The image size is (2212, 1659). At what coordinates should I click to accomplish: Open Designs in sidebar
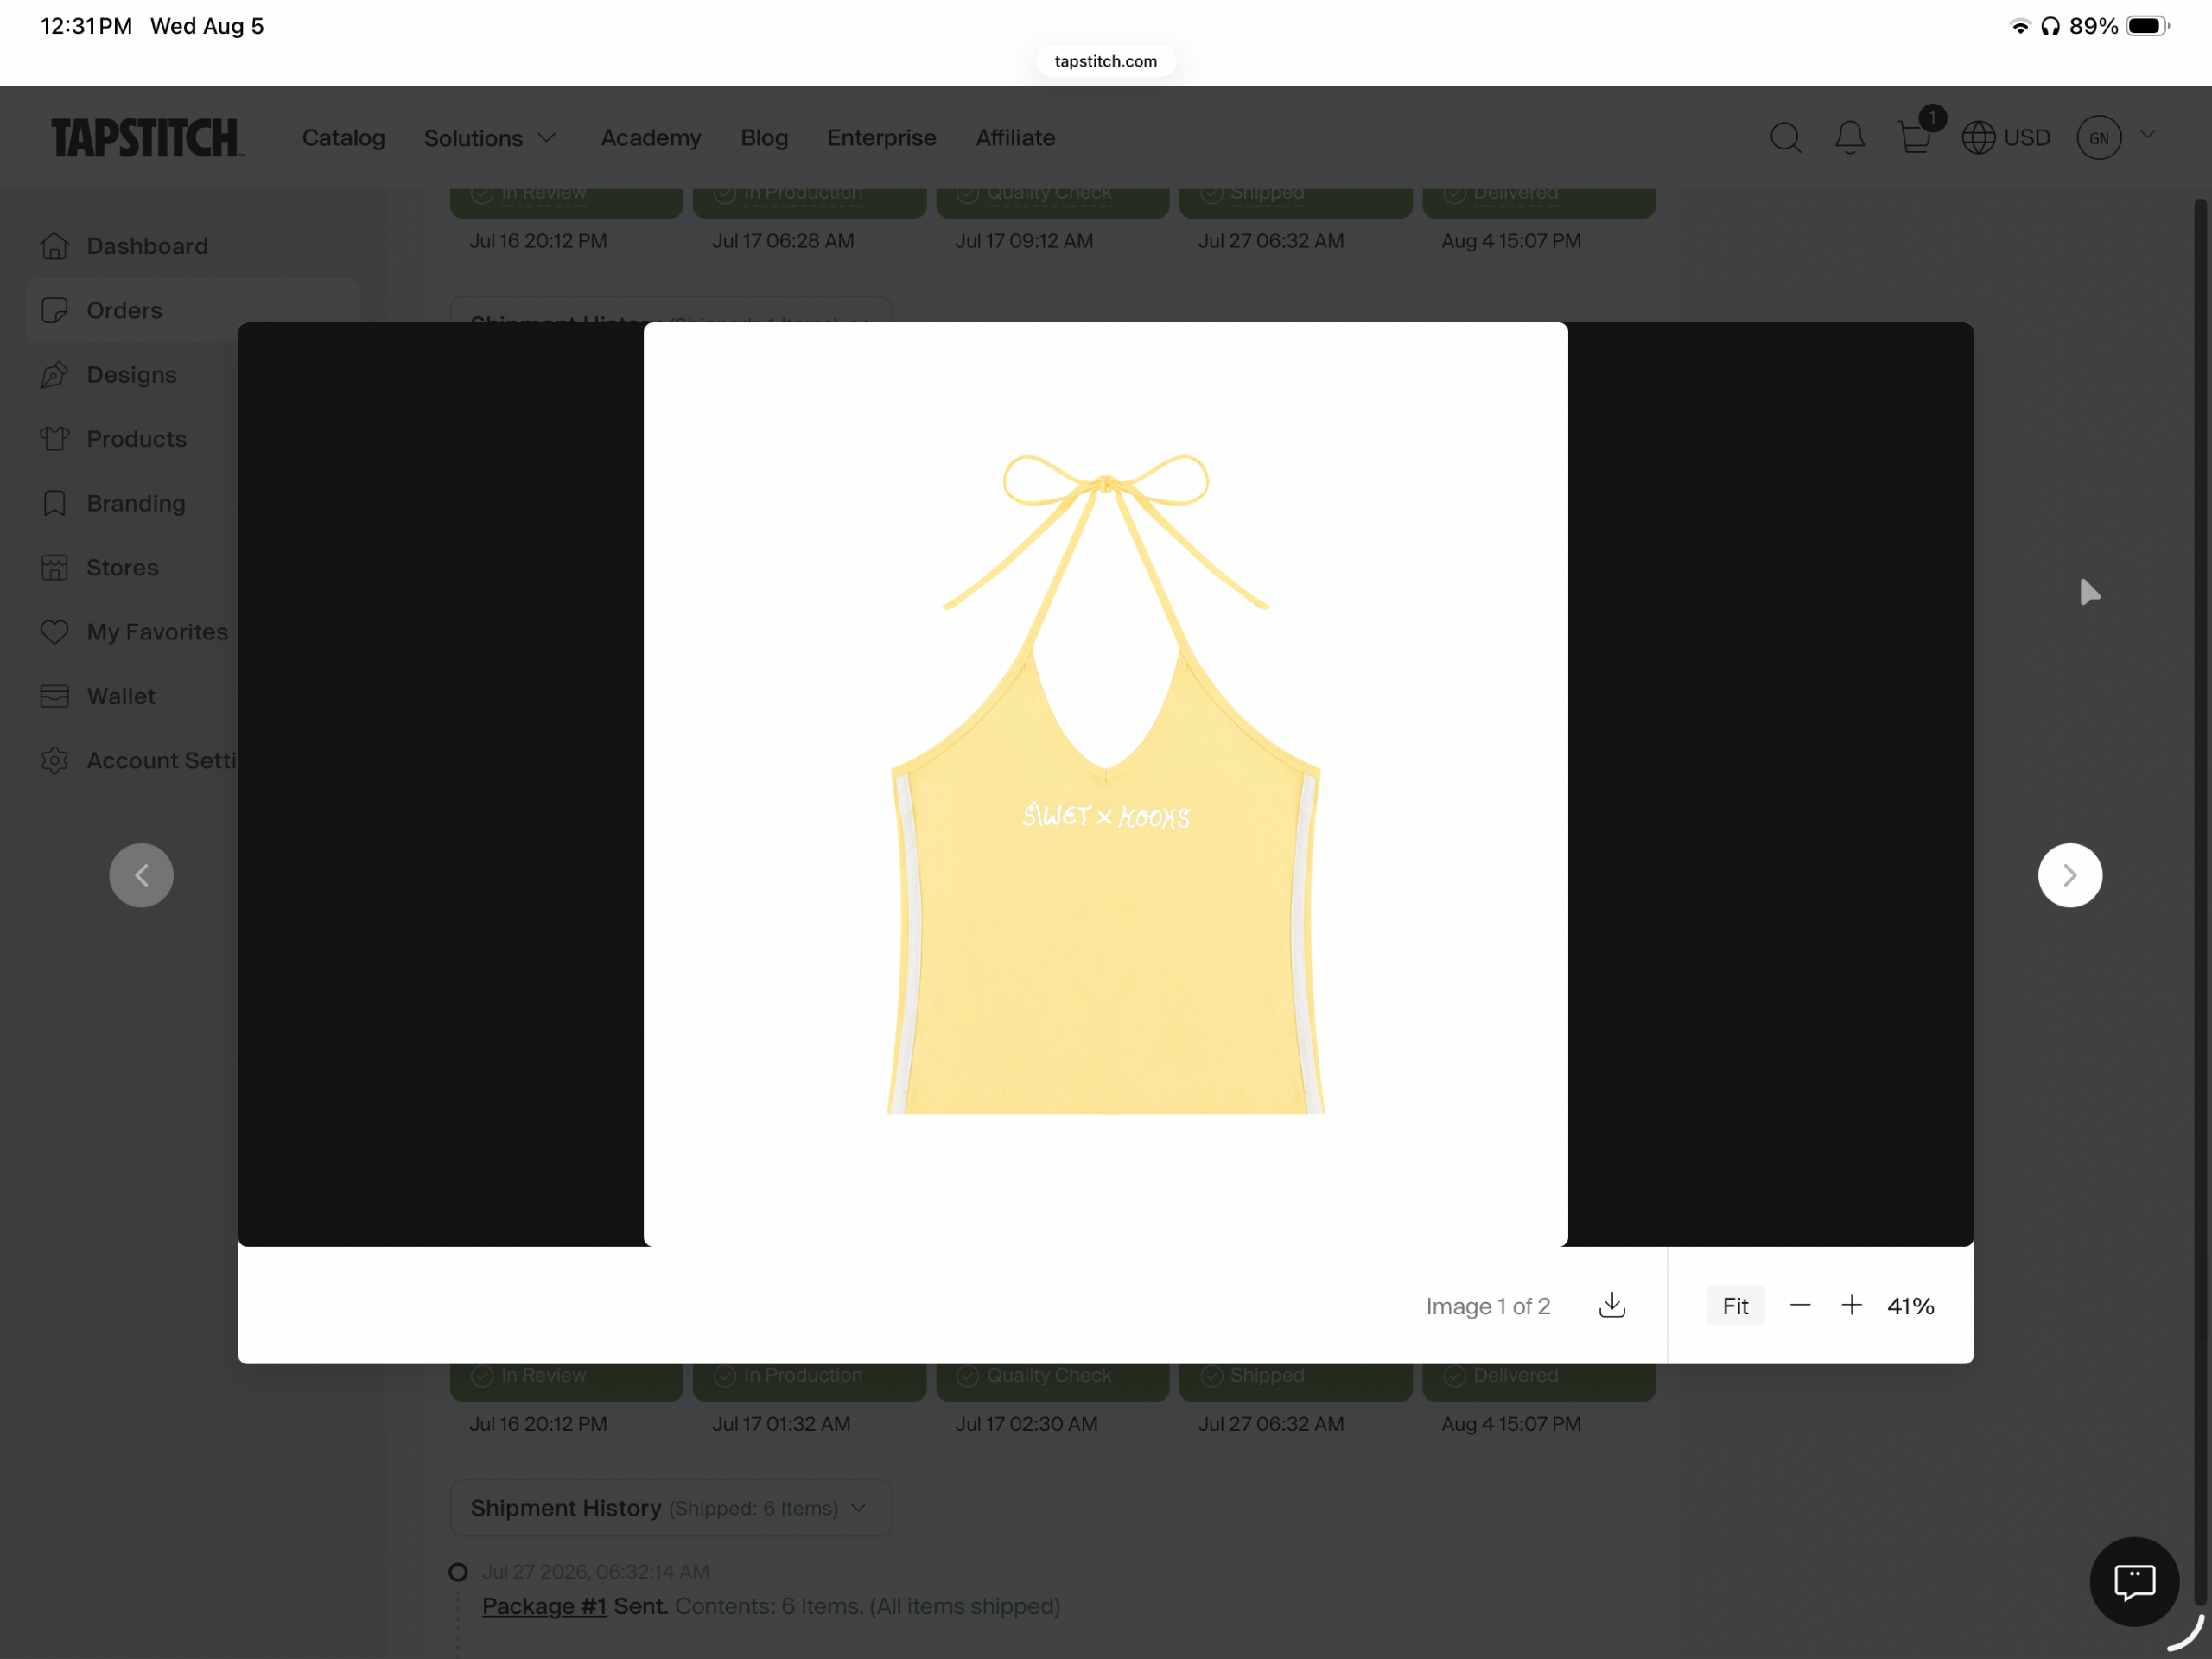point(132,375)
